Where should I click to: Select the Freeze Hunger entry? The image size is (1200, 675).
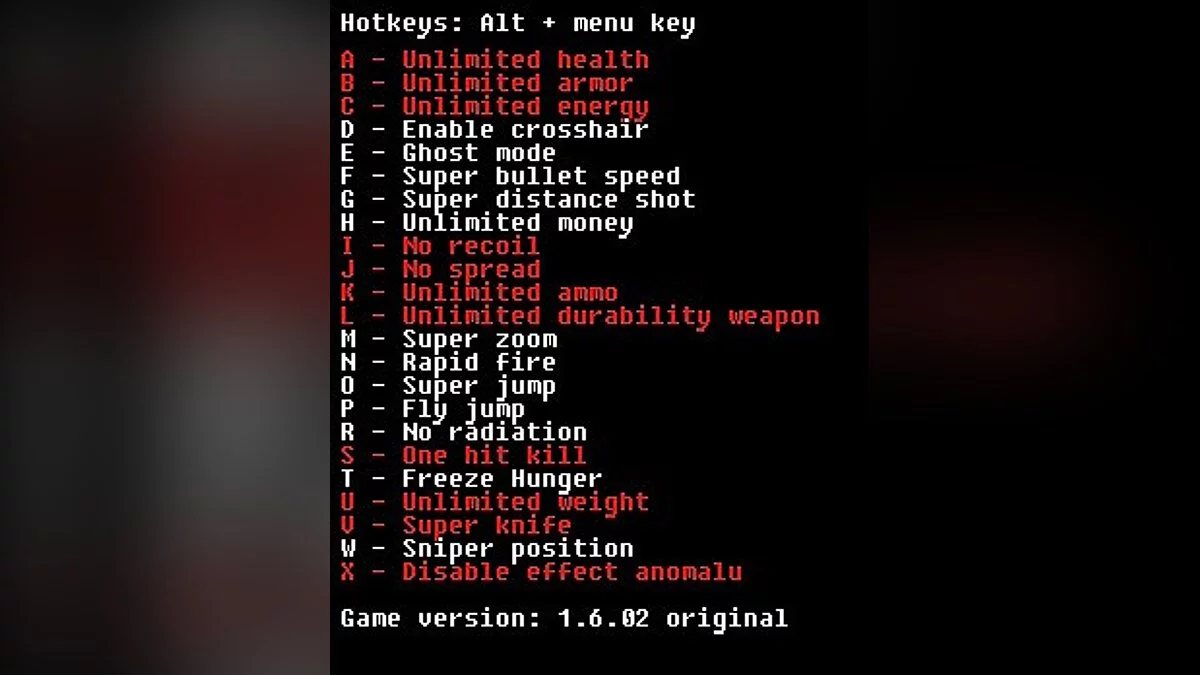[x=471, y=479]
